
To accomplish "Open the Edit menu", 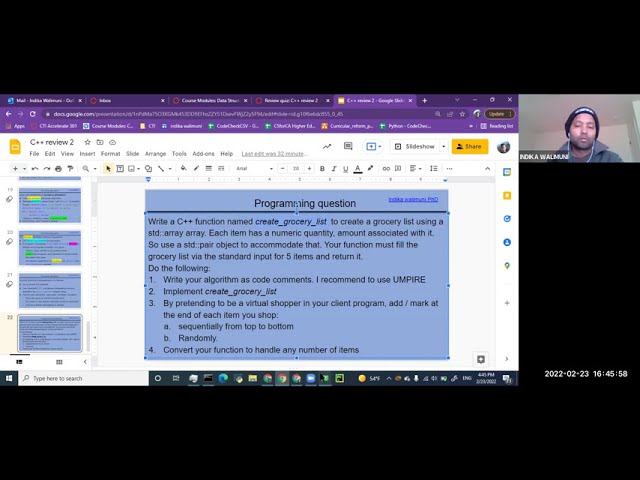I will coord(50,154).
